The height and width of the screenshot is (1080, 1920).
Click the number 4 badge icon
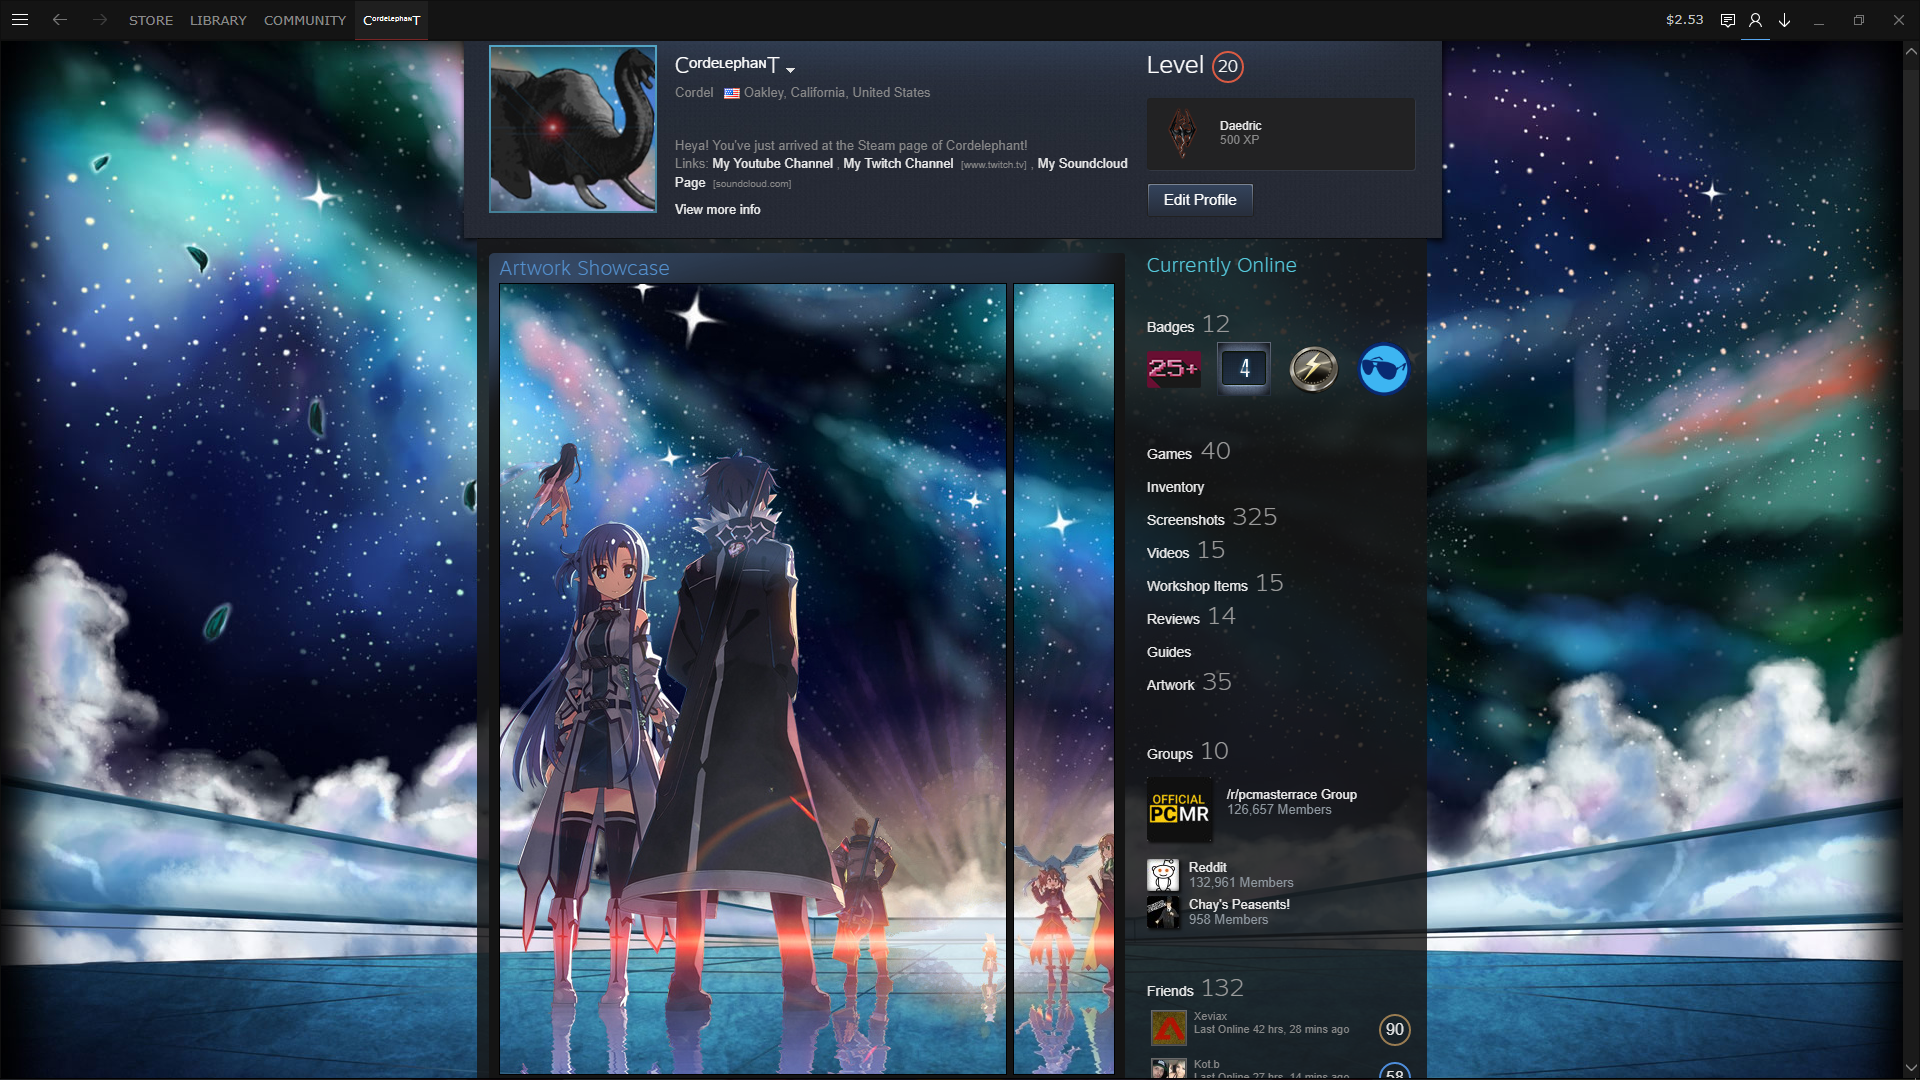coord(1244,368)
